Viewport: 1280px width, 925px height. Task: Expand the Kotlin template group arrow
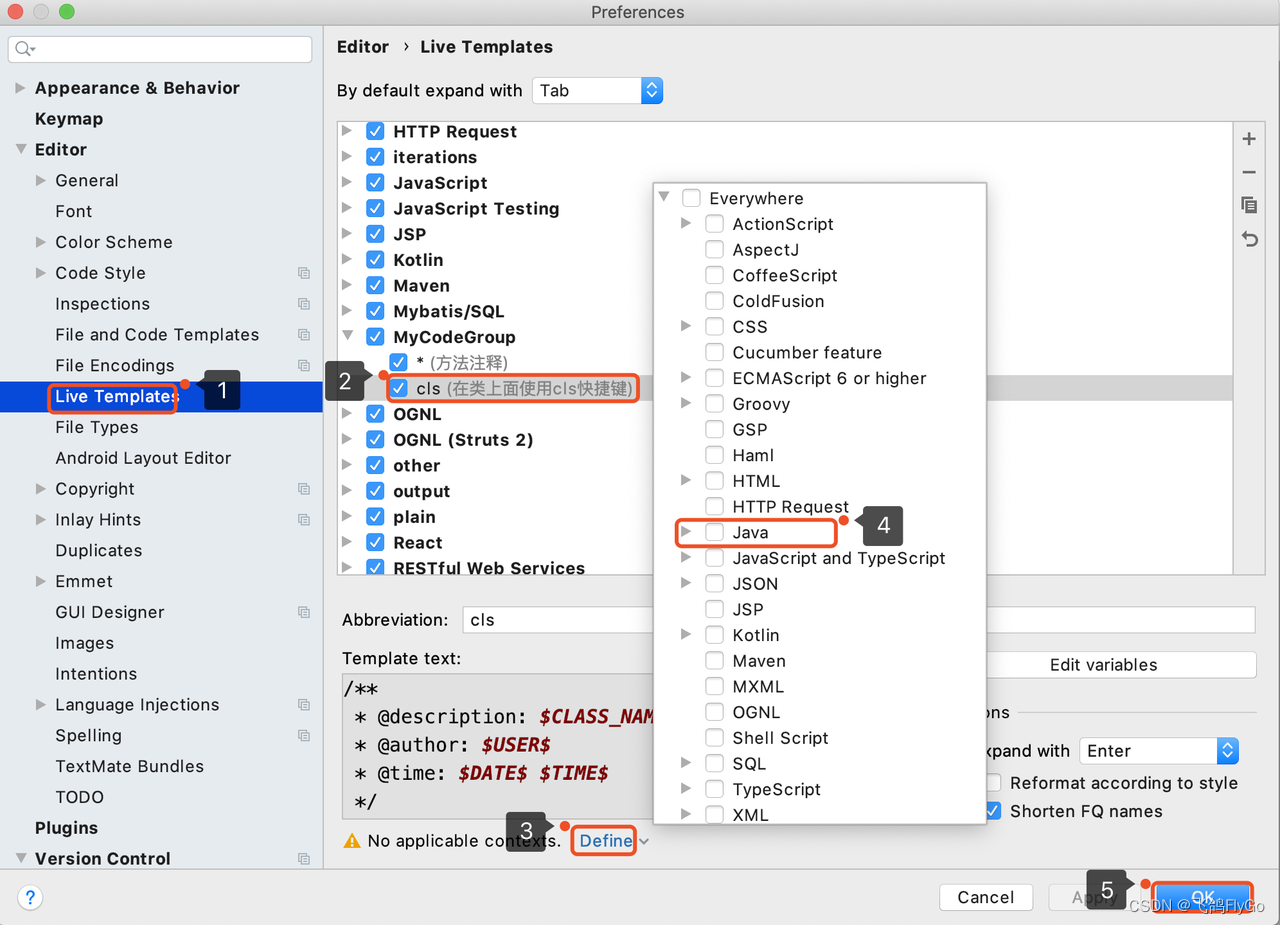click(x=347, y=260)
